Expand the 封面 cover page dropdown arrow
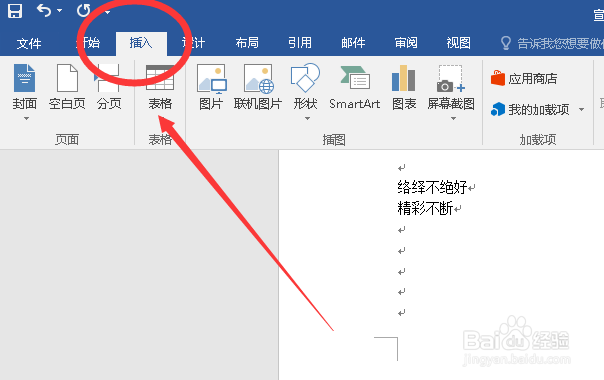The width and height of the screenshot is (604, 380). pyautogui.click(x=26, y=118)
